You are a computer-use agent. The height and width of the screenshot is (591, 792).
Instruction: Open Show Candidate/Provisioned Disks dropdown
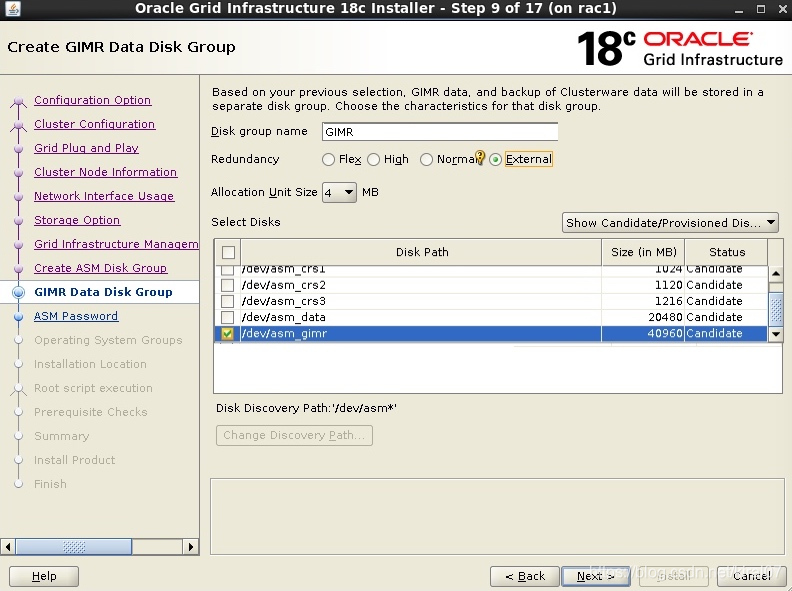coord(670,223)
